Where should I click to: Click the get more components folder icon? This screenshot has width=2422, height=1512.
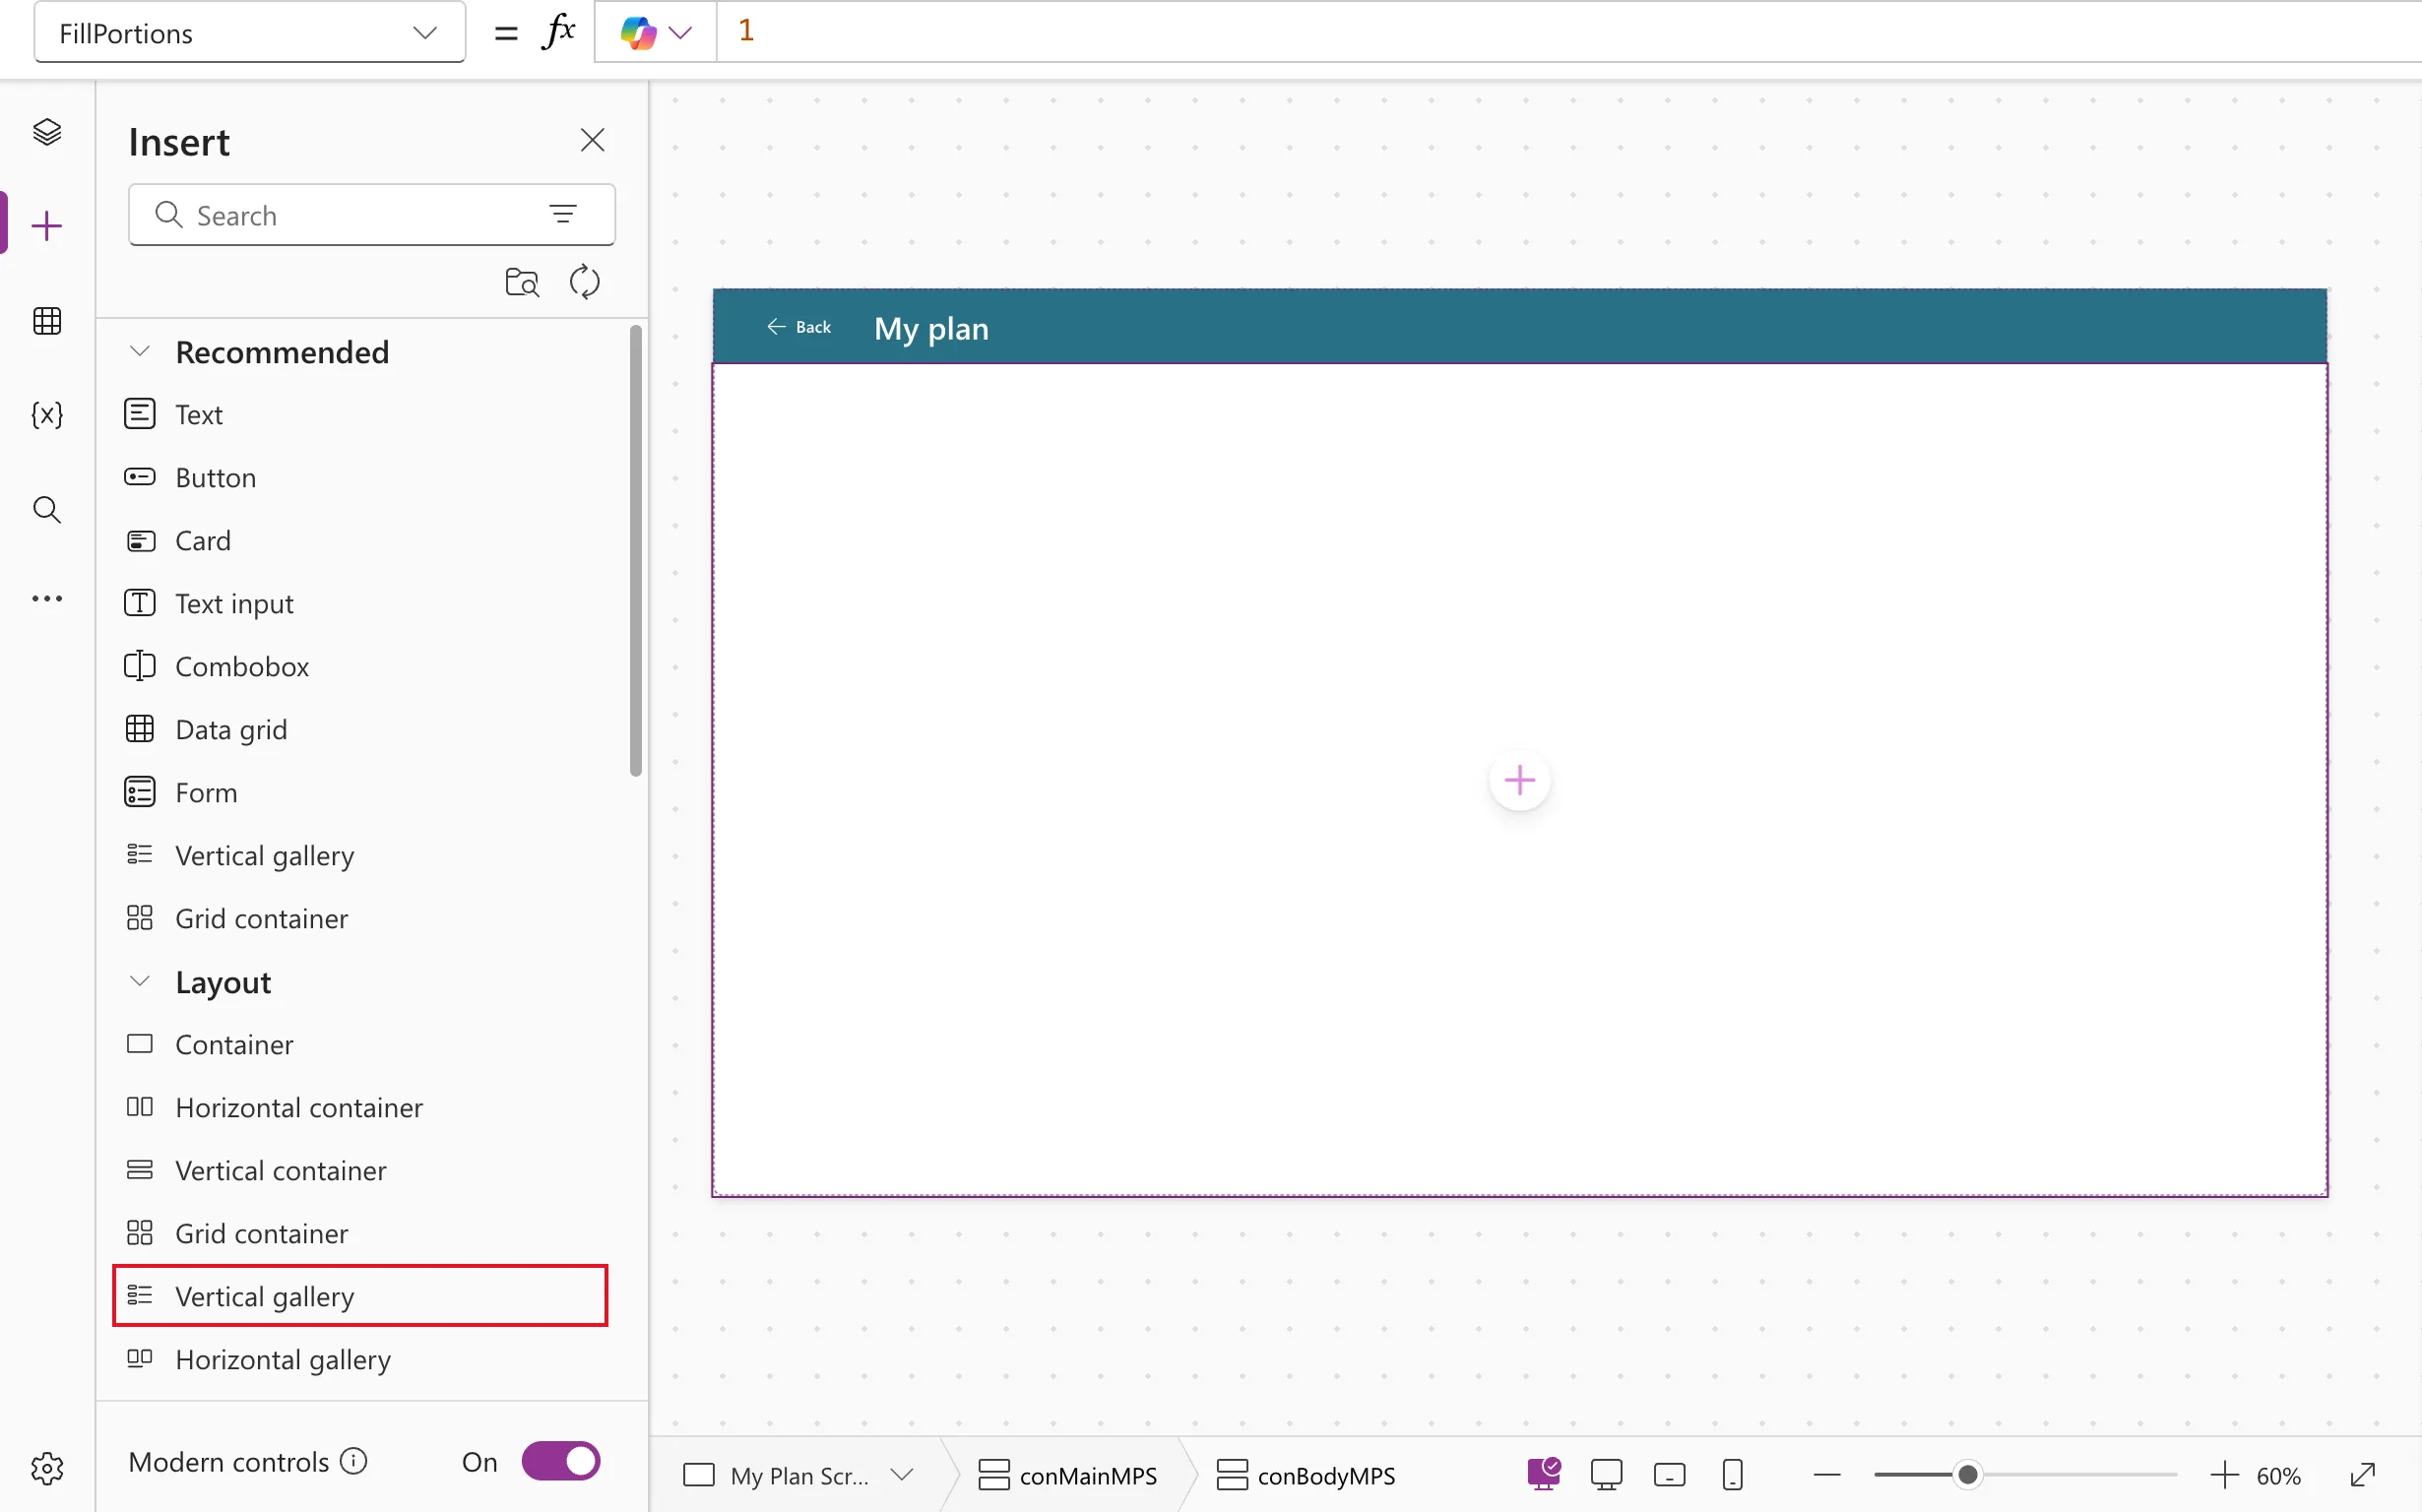click(522, 282)
